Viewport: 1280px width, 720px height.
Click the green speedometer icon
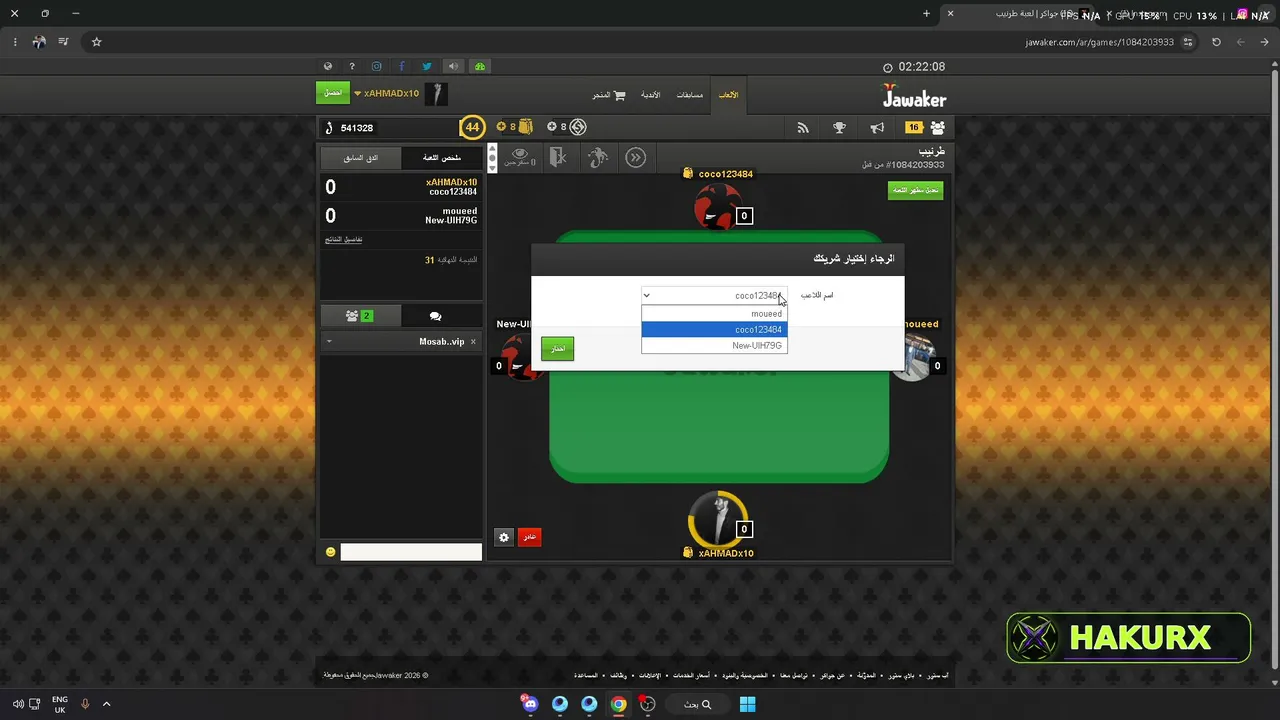click(x=480, y=67)
